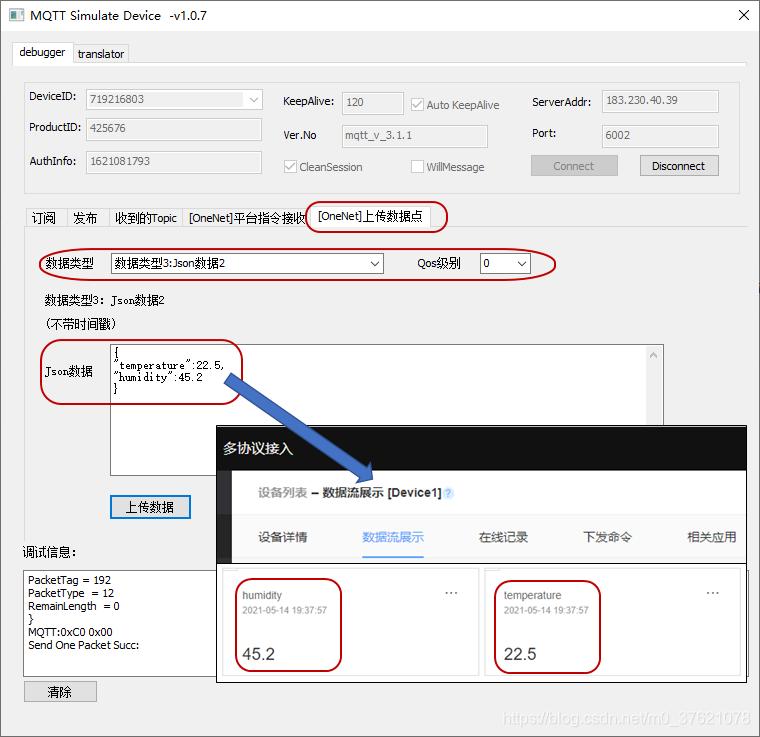Select the 数据流展示 tab
The width and height of the screenshot is (760, 737).
pyautogui.click(x=393, y=537)
